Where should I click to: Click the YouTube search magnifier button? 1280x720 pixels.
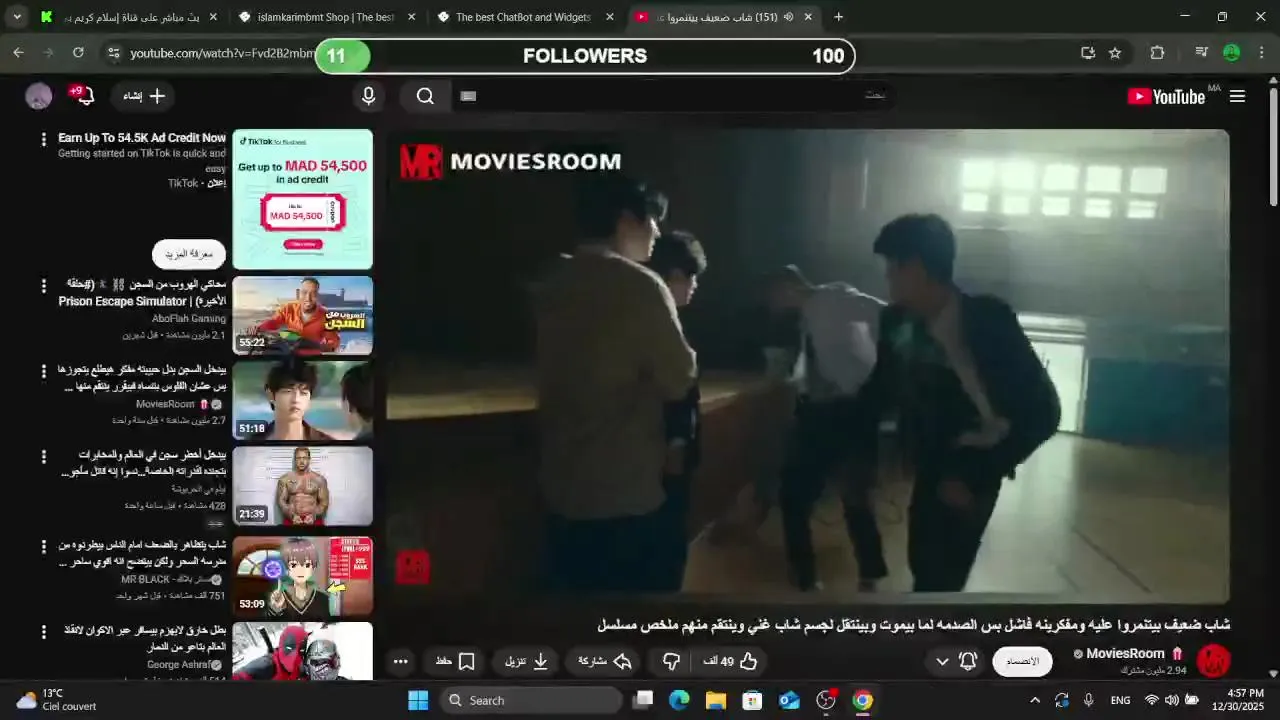[426, 96]
